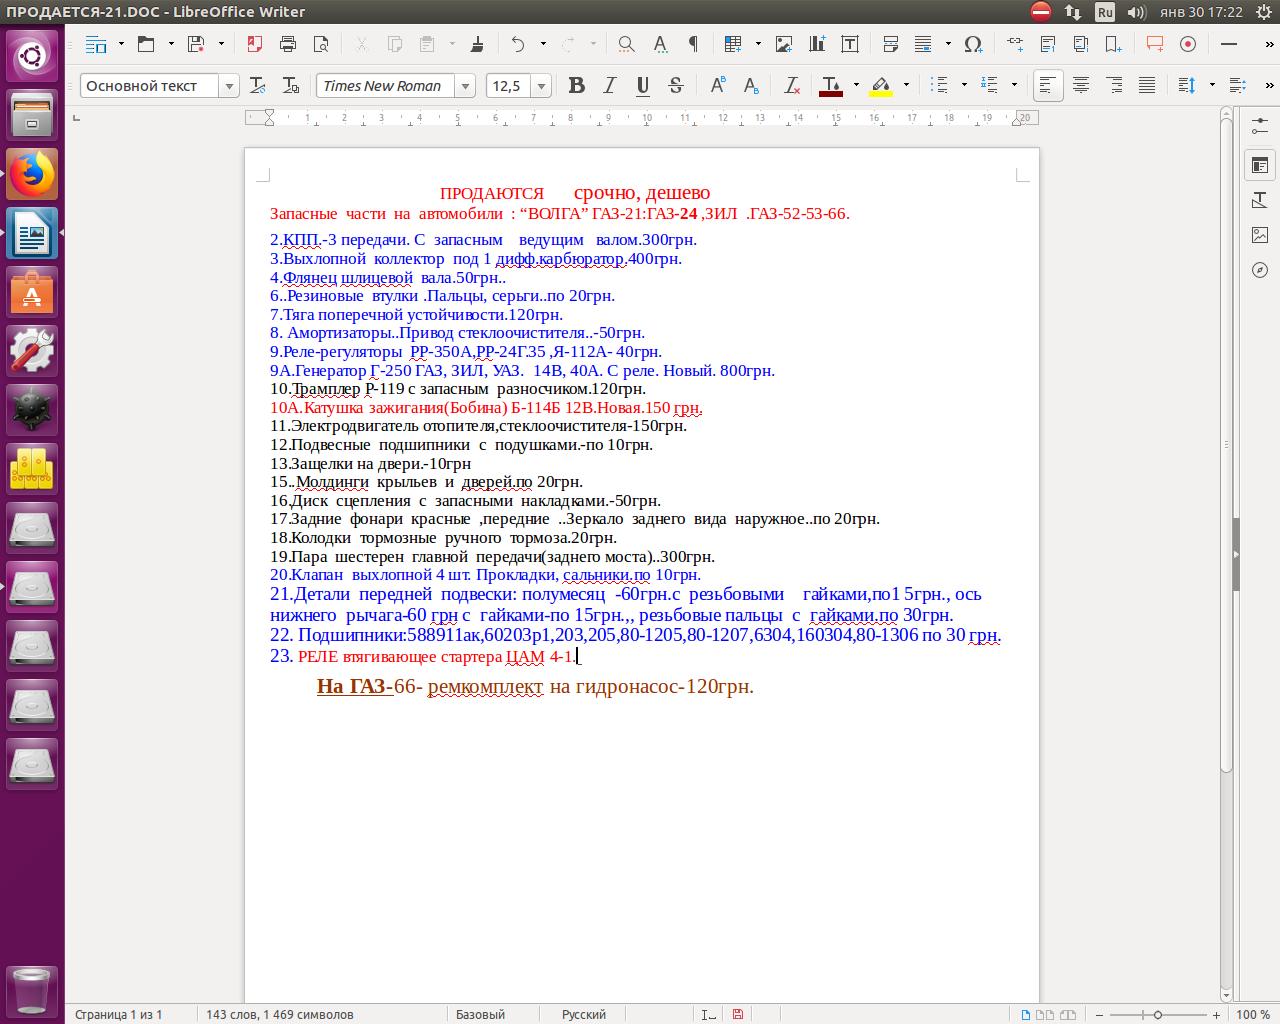Apply the yellow highlighting color

coord(881,86)
